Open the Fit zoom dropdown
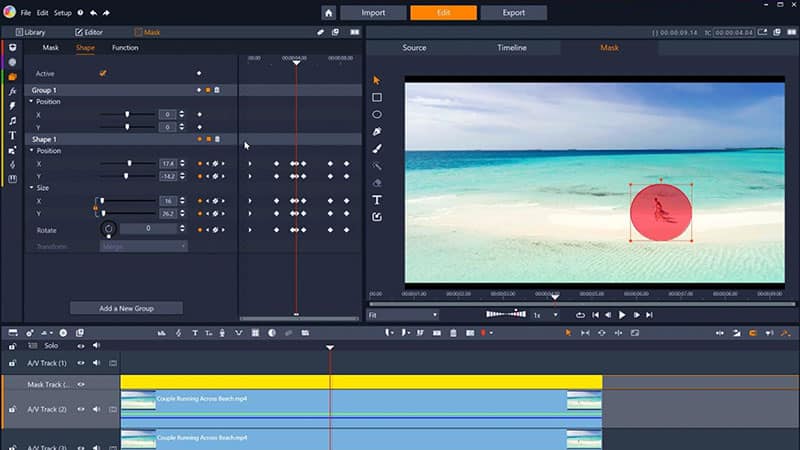Image resolution: width=800 pixels, height=450 pixels. click(x=403, y=315)
